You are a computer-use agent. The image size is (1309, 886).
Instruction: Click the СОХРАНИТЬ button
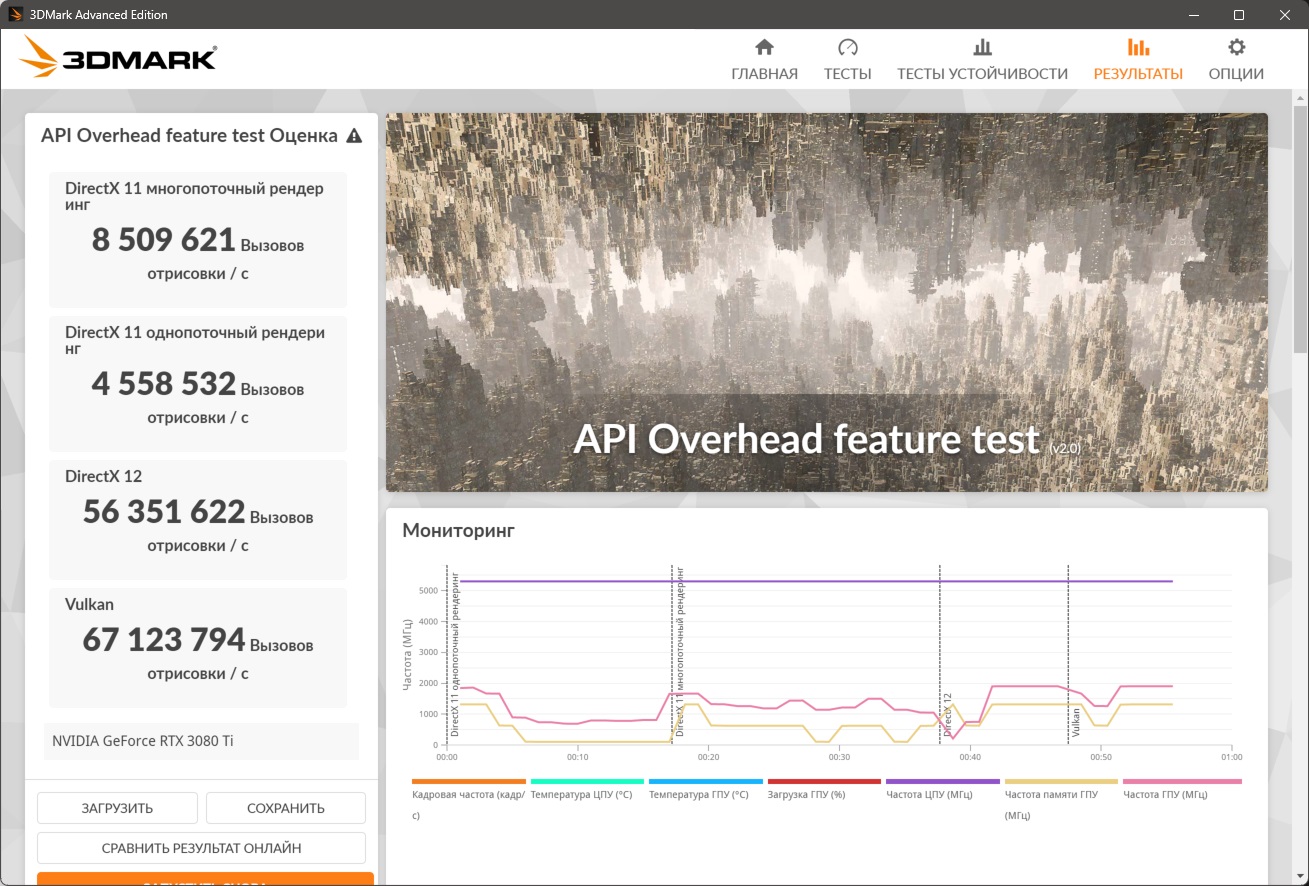[x=286, y=808]
